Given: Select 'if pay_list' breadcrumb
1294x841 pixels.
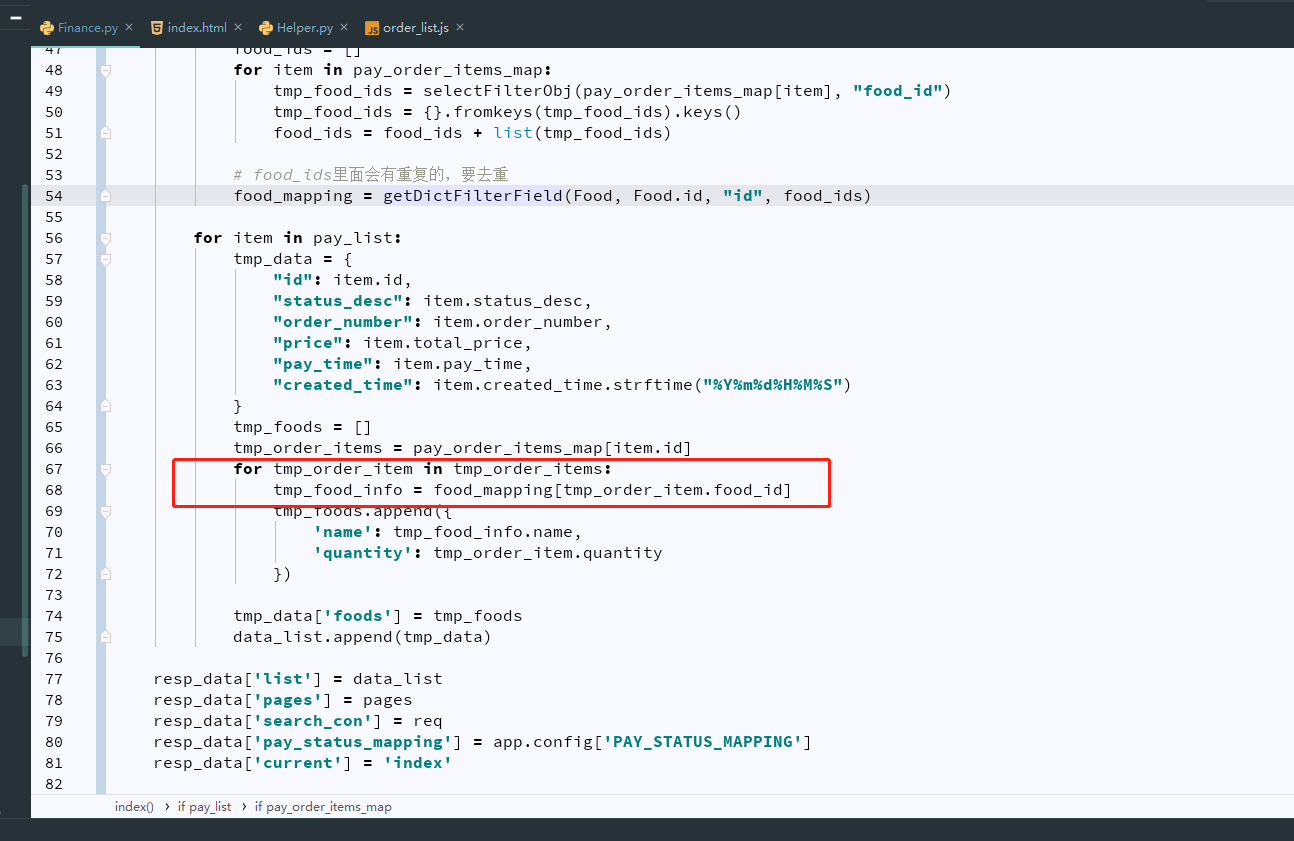Looking at the screenshot, I should click(204, 806).
